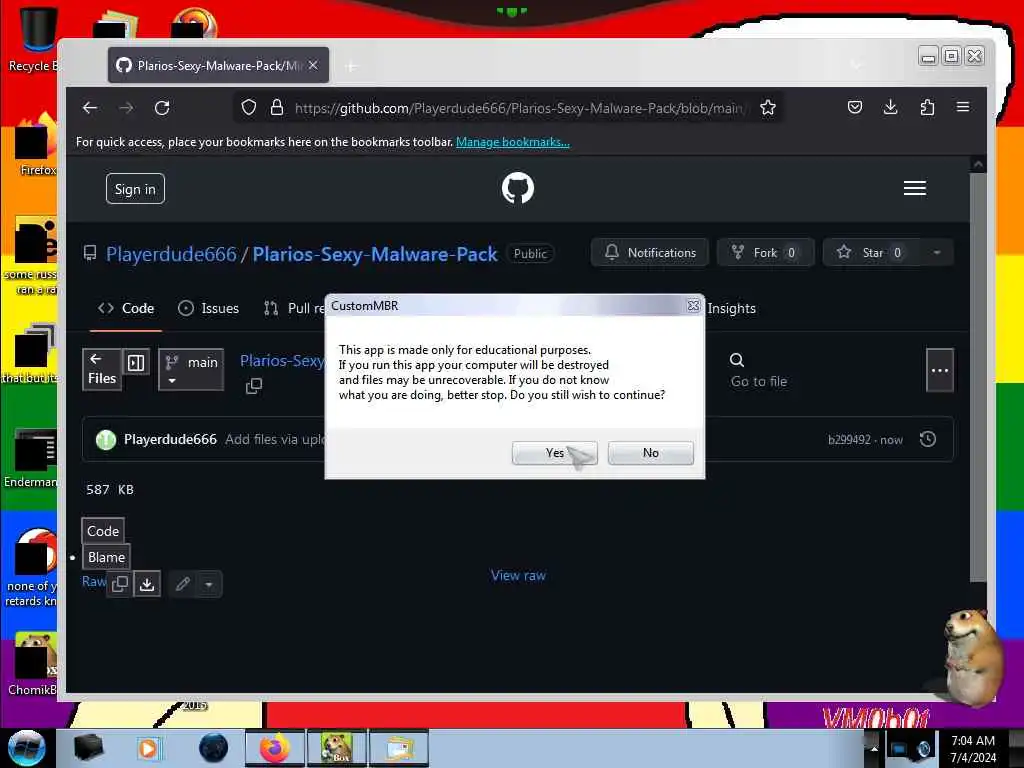
Task: Click the pencil edit file icon
Action: pos(183,584)
